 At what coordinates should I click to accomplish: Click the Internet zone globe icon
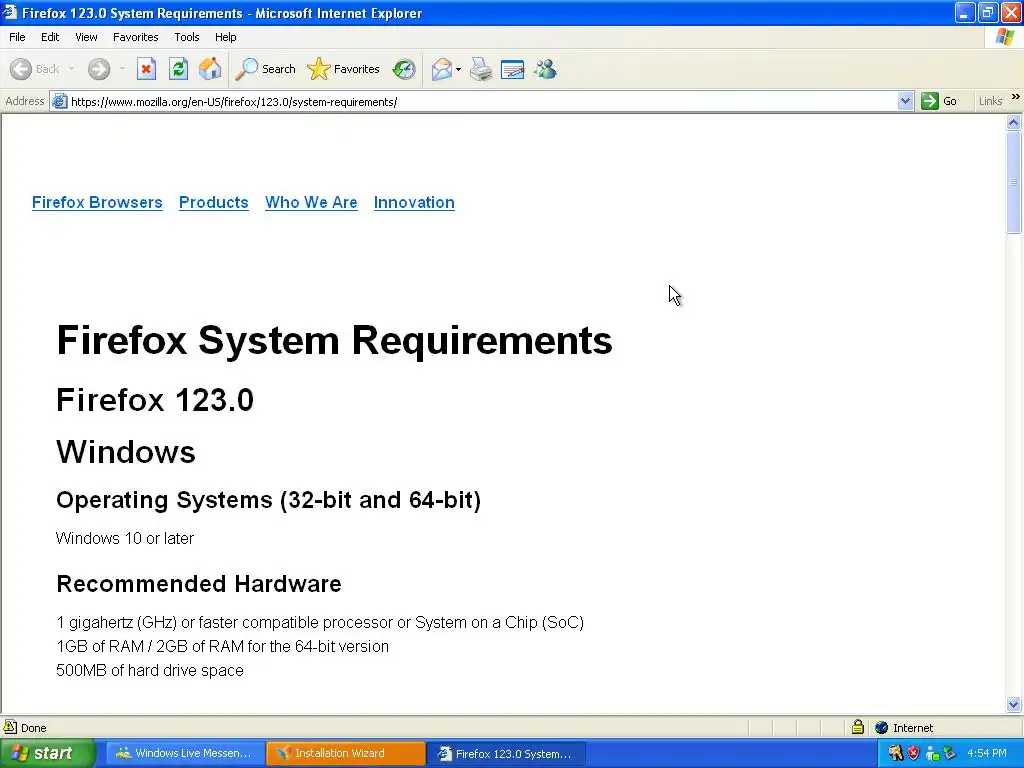882,728
